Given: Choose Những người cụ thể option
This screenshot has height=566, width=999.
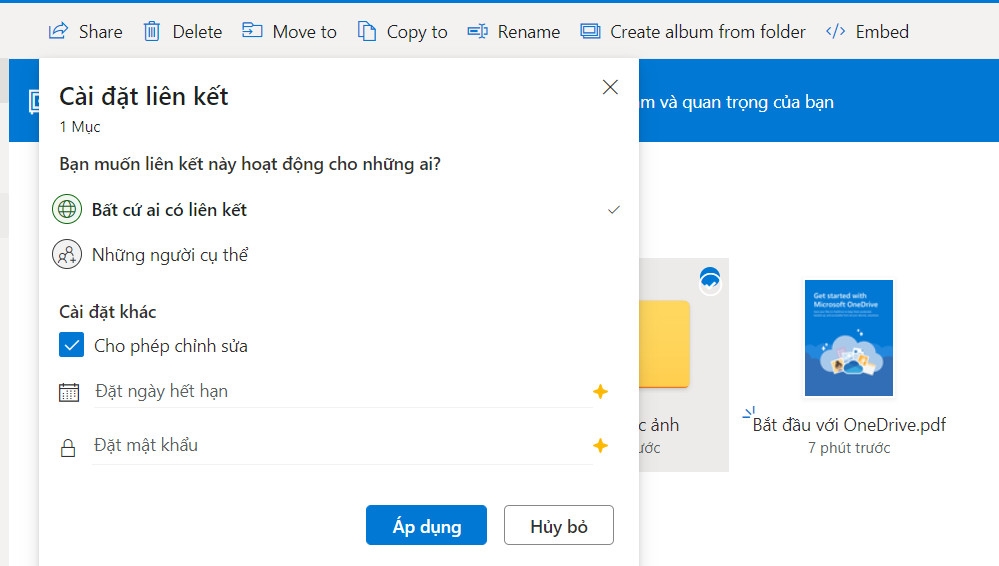Looking at the screenshot, I should click(336, 254).
